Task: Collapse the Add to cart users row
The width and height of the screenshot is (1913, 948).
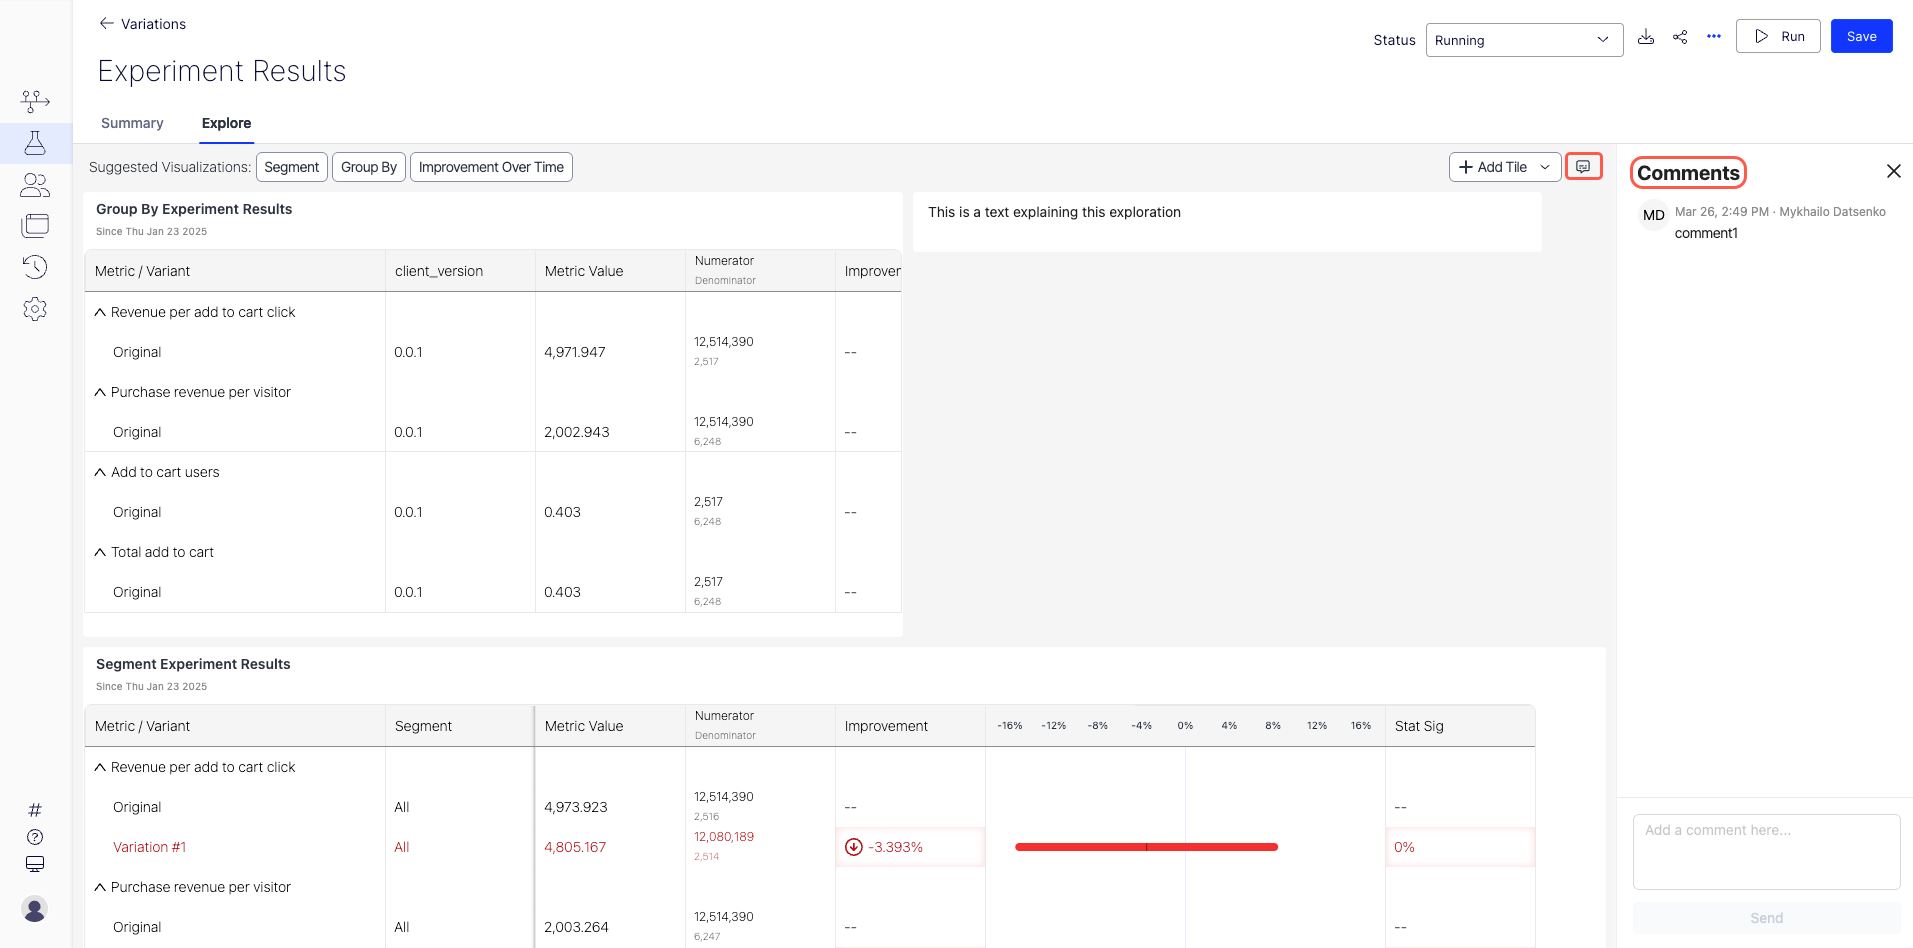Action: [x=100, y=472]
